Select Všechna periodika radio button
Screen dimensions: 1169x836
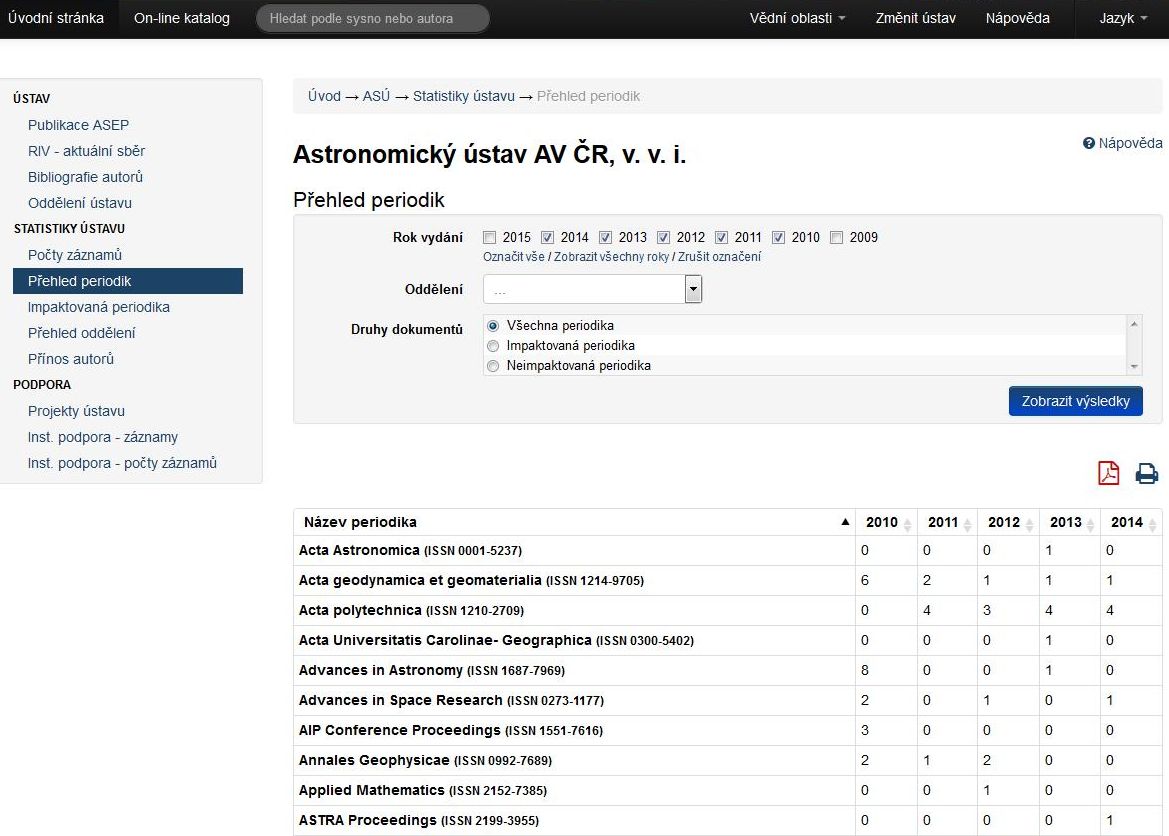coord(493,326)
